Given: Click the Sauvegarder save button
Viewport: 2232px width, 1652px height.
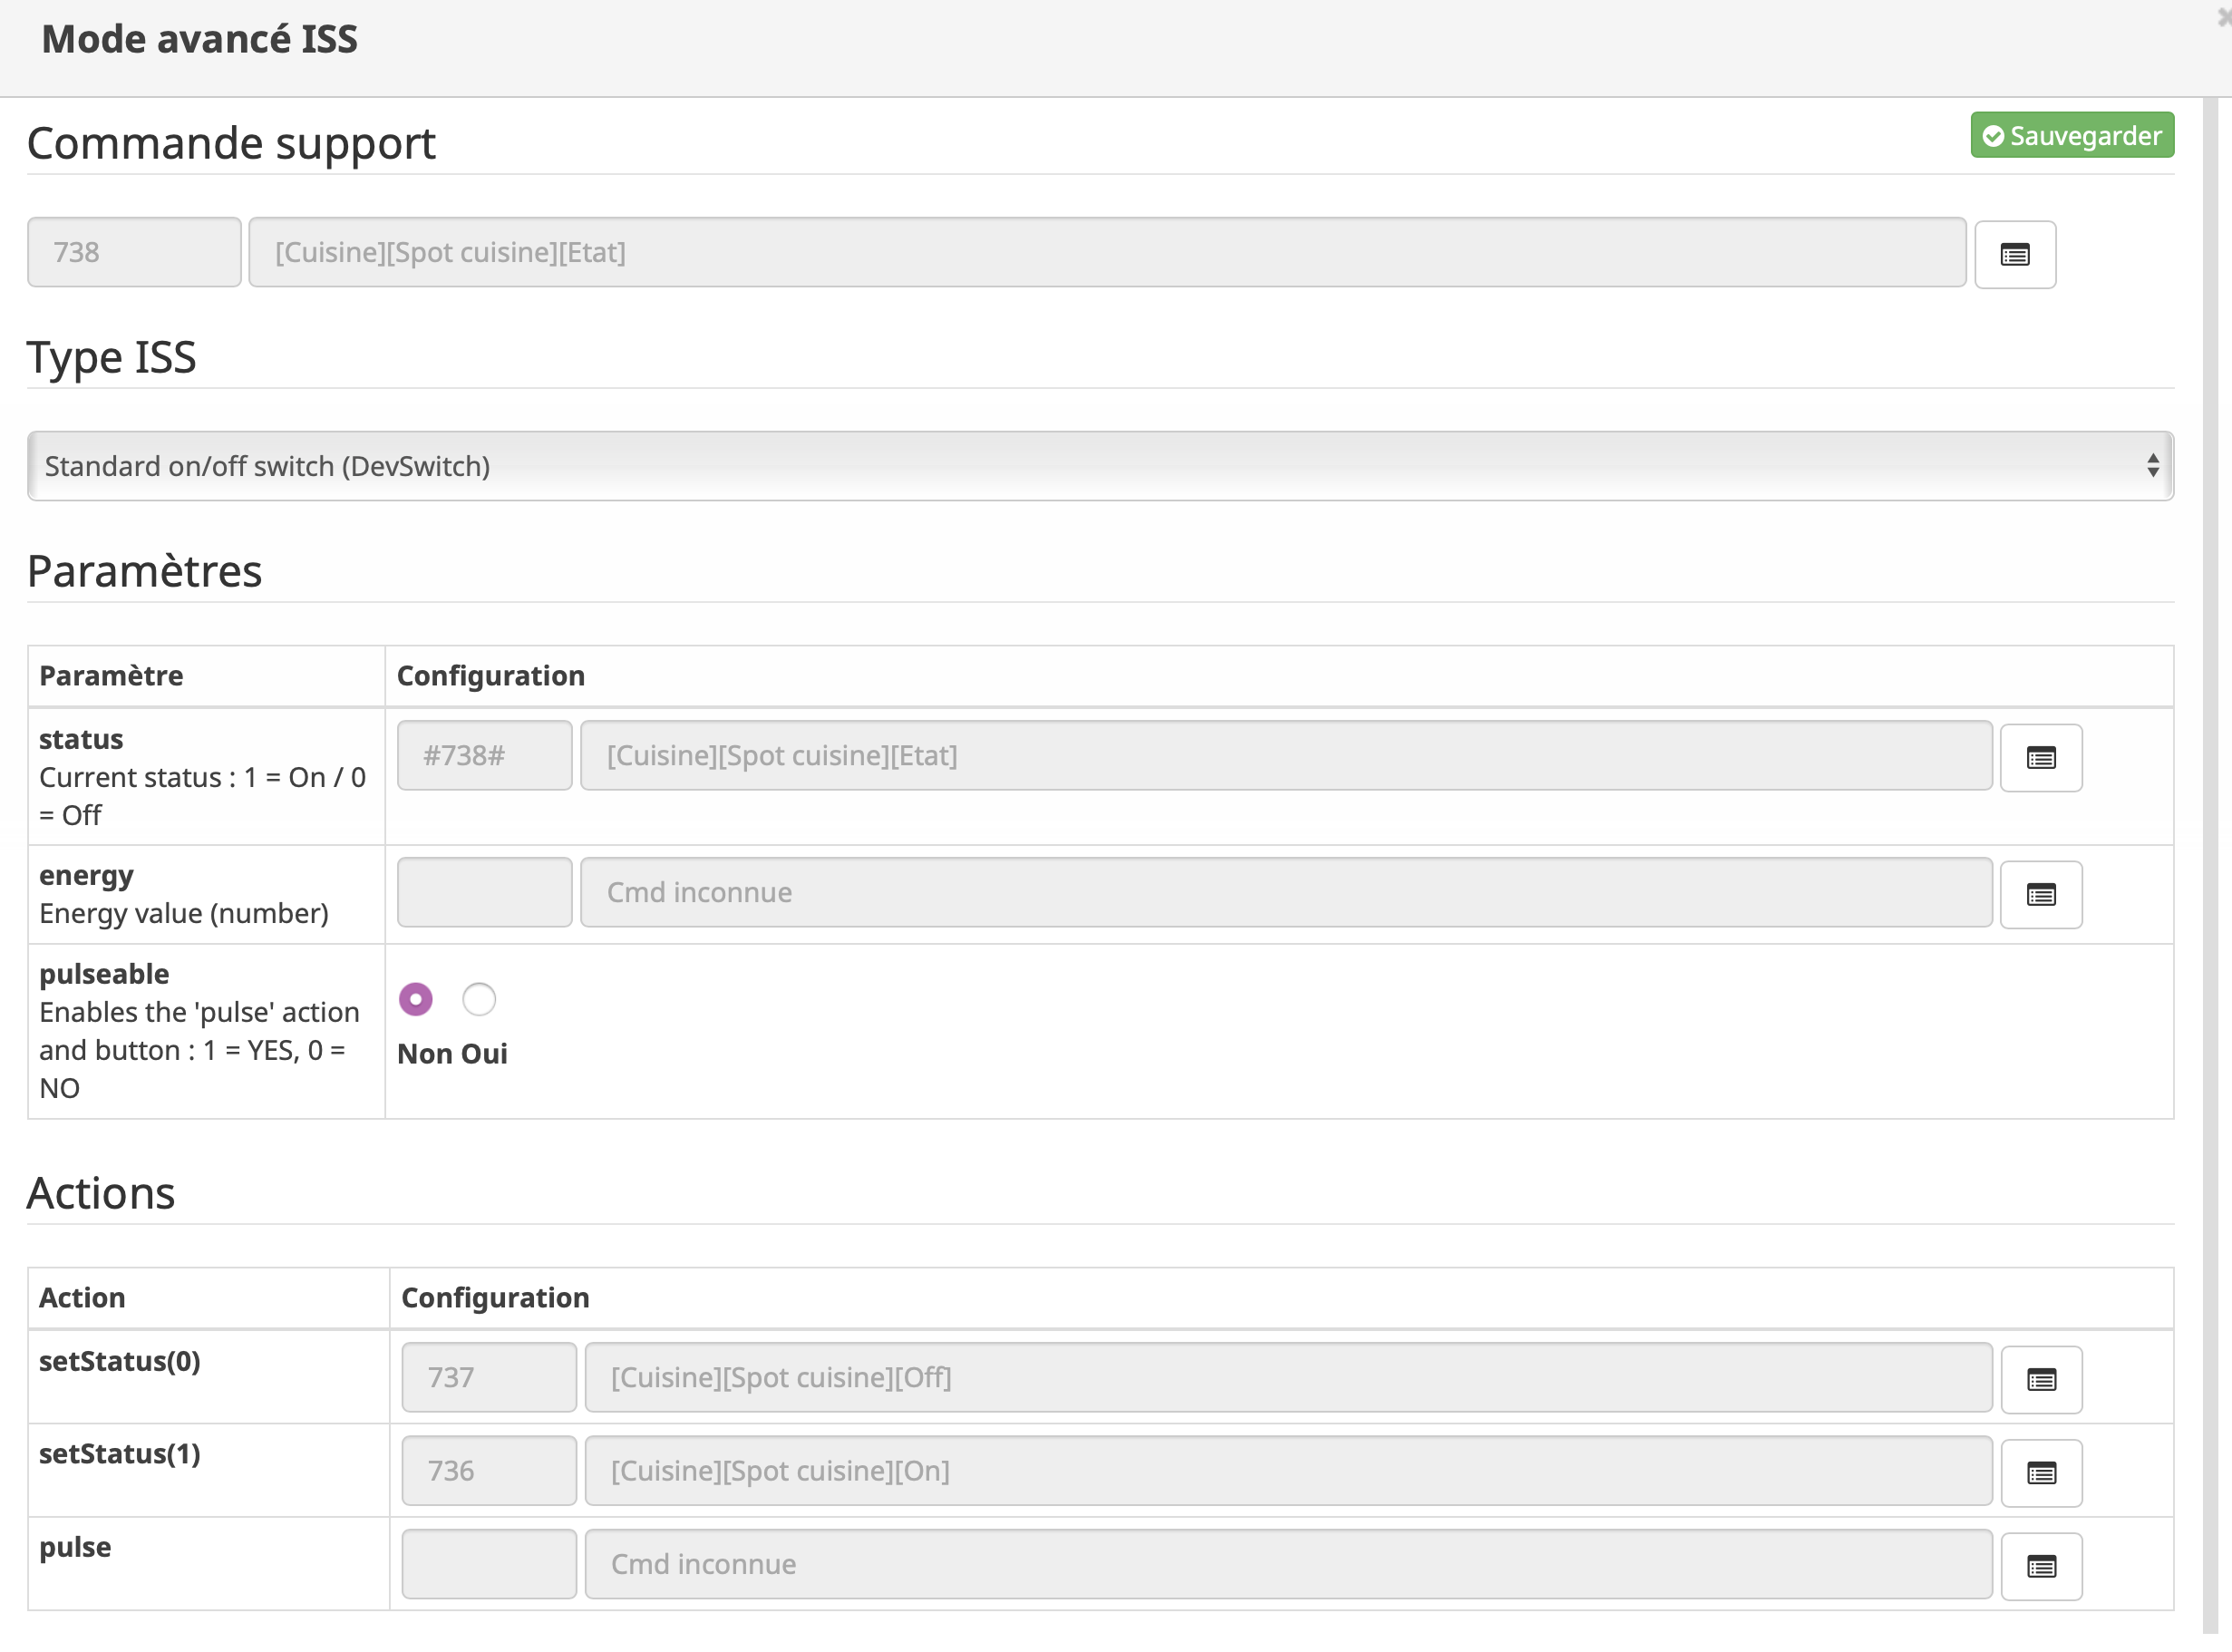Looking at the screenshot, I should point(2072,135).
